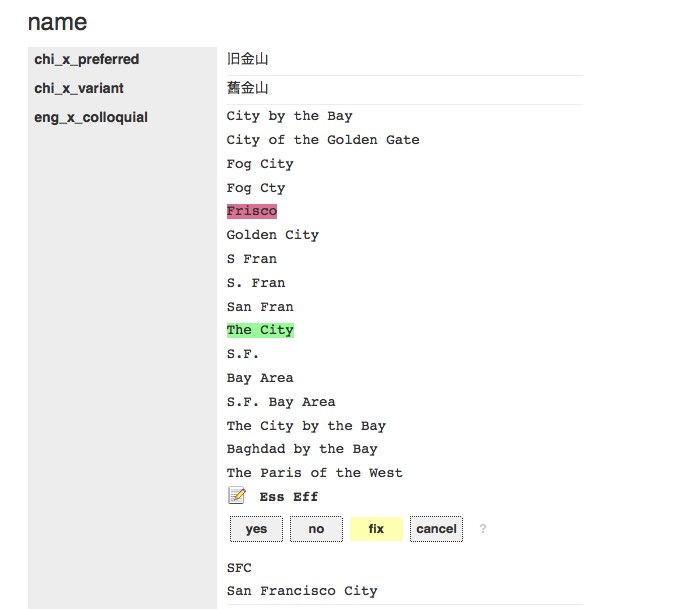Click the edit note icon beside Ess Eff
This screenshot has width=675, height=609.
[237, 496]
